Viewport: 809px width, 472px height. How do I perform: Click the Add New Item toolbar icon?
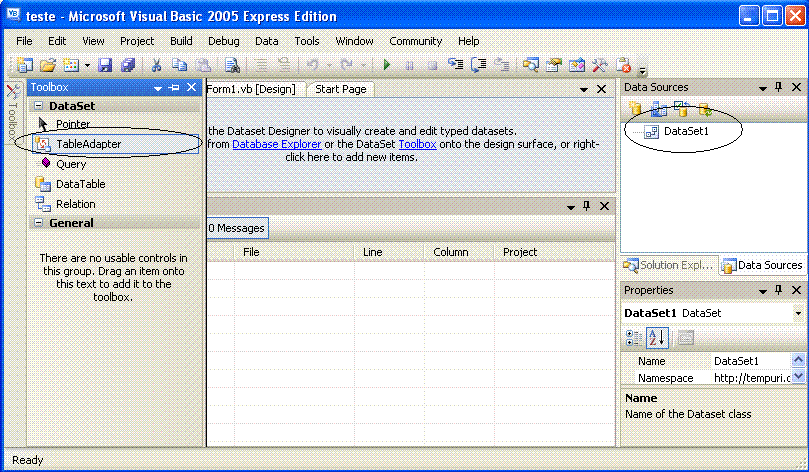point(71,65)
